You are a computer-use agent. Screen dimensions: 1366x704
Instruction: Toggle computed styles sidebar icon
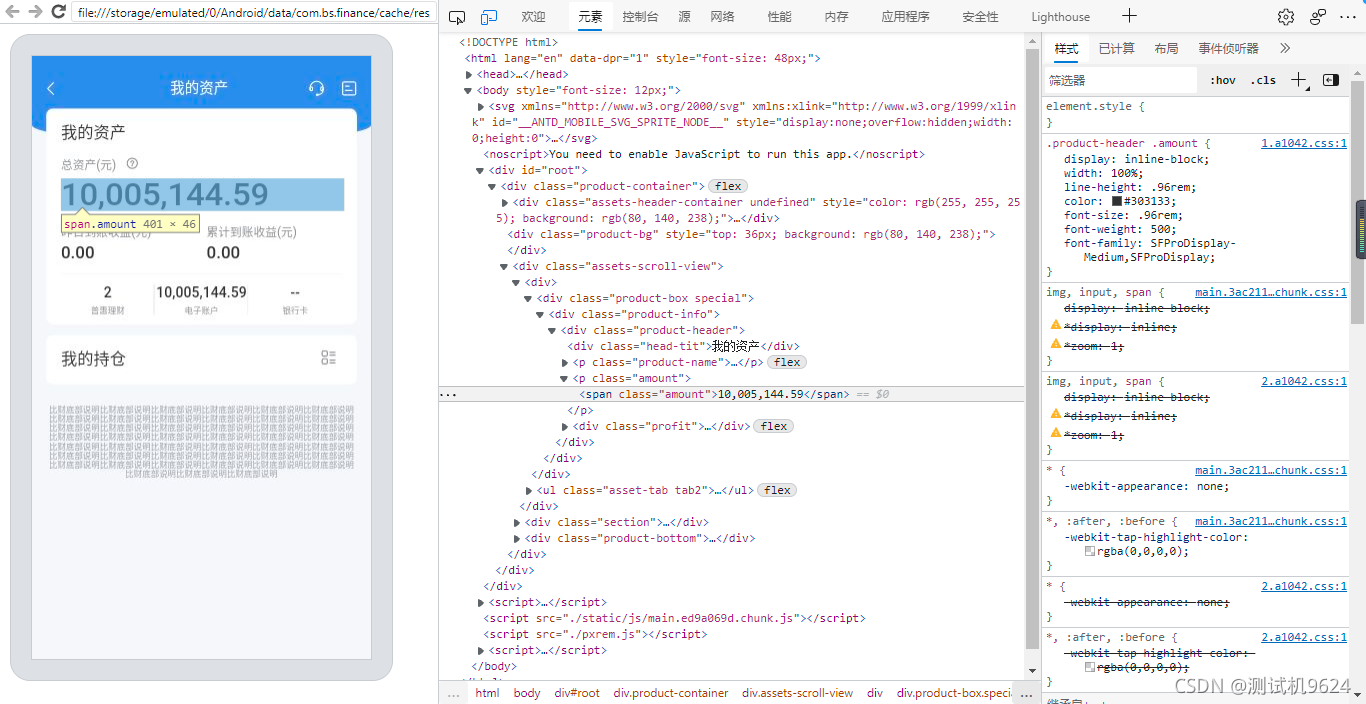[1331, 80]
